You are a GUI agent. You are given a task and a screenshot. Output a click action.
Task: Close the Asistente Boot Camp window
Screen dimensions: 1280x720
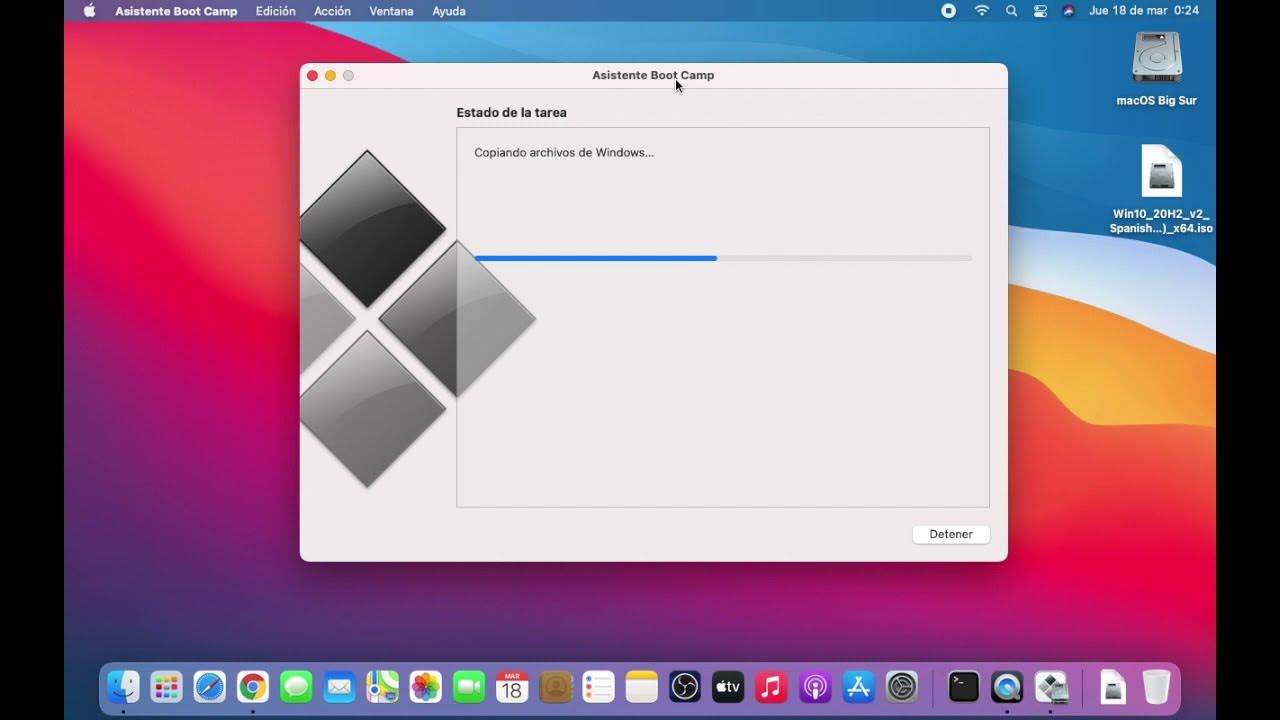pos(312,75)
